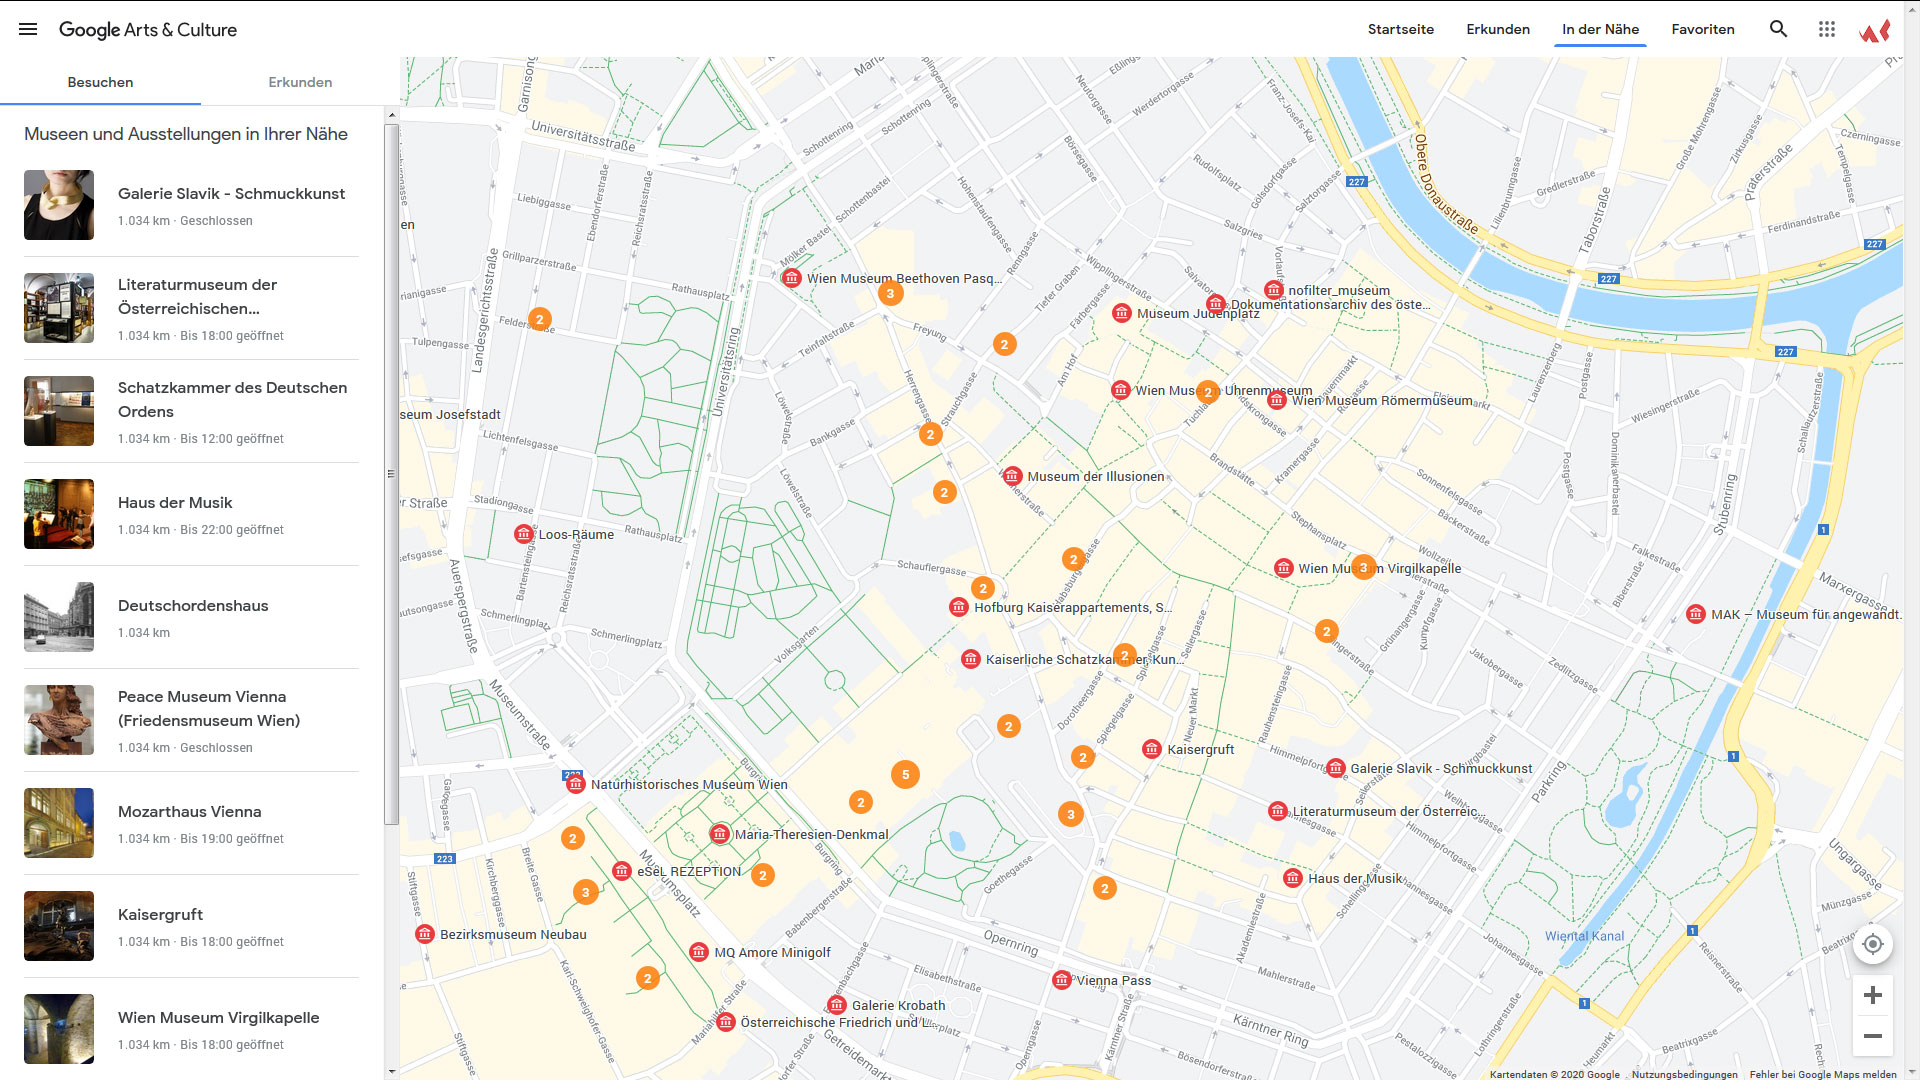
Task: Click Wien Museum Virgilkapelle thumbnail
Action: (59, 1029)
